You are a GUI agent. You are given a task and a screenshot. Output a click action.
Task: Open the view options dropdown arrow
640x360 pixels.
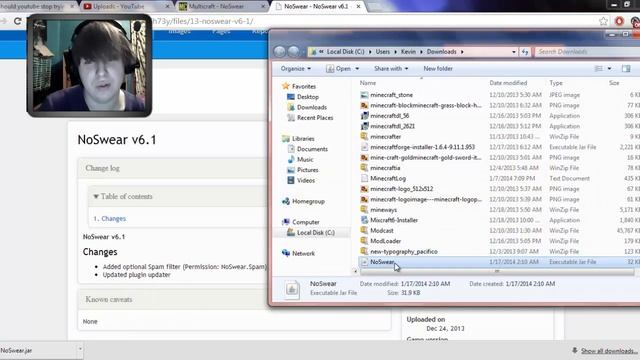tap(609, 69)
